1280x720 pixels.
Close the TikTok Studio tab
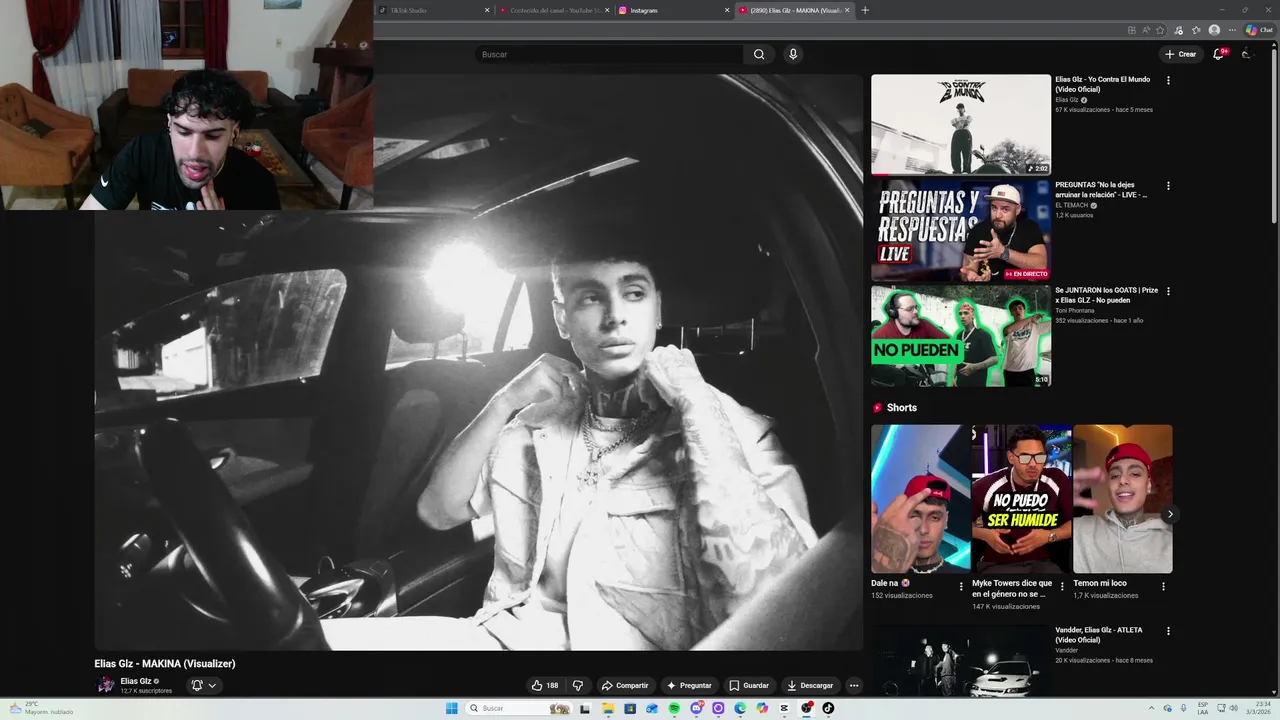pyautogui.click(x=487, y=10)
